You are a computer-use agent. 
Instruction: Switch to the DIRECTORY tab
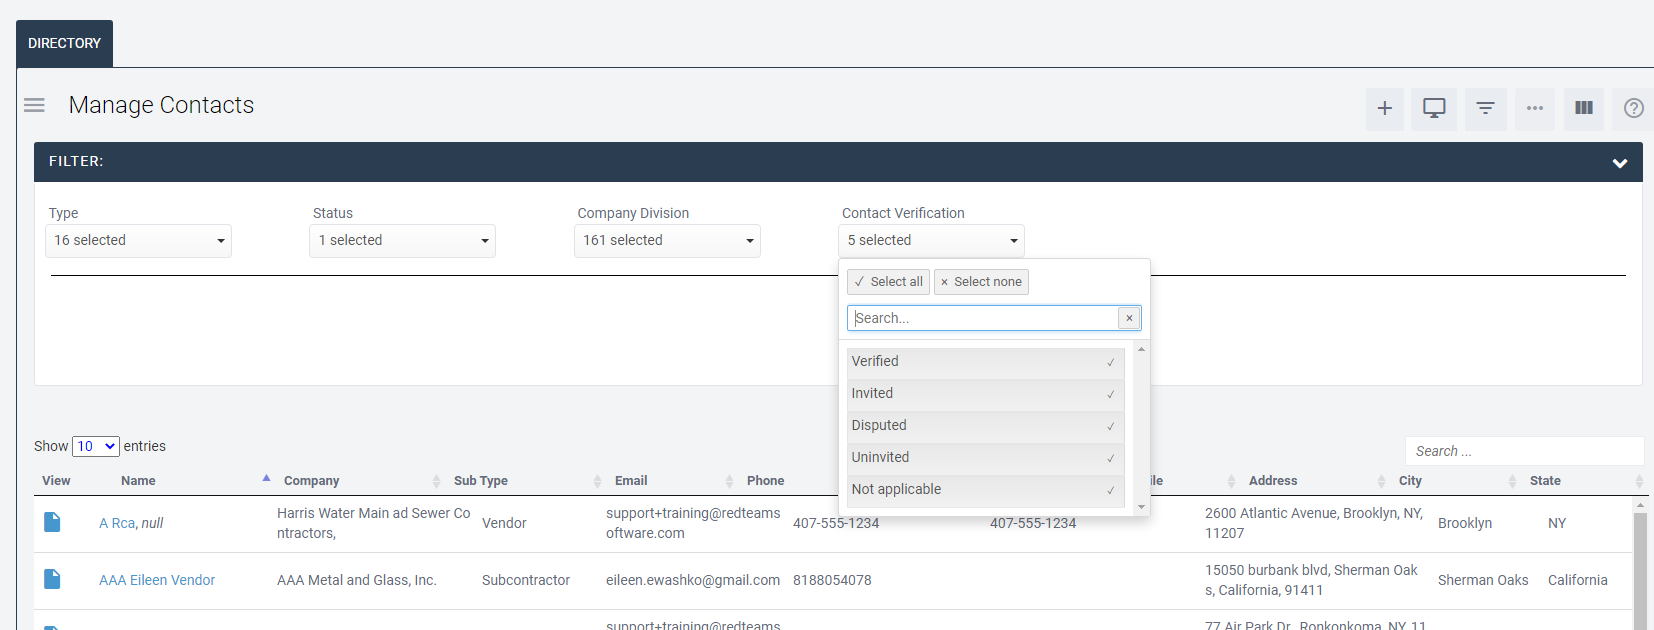click(x=64, y=44)
